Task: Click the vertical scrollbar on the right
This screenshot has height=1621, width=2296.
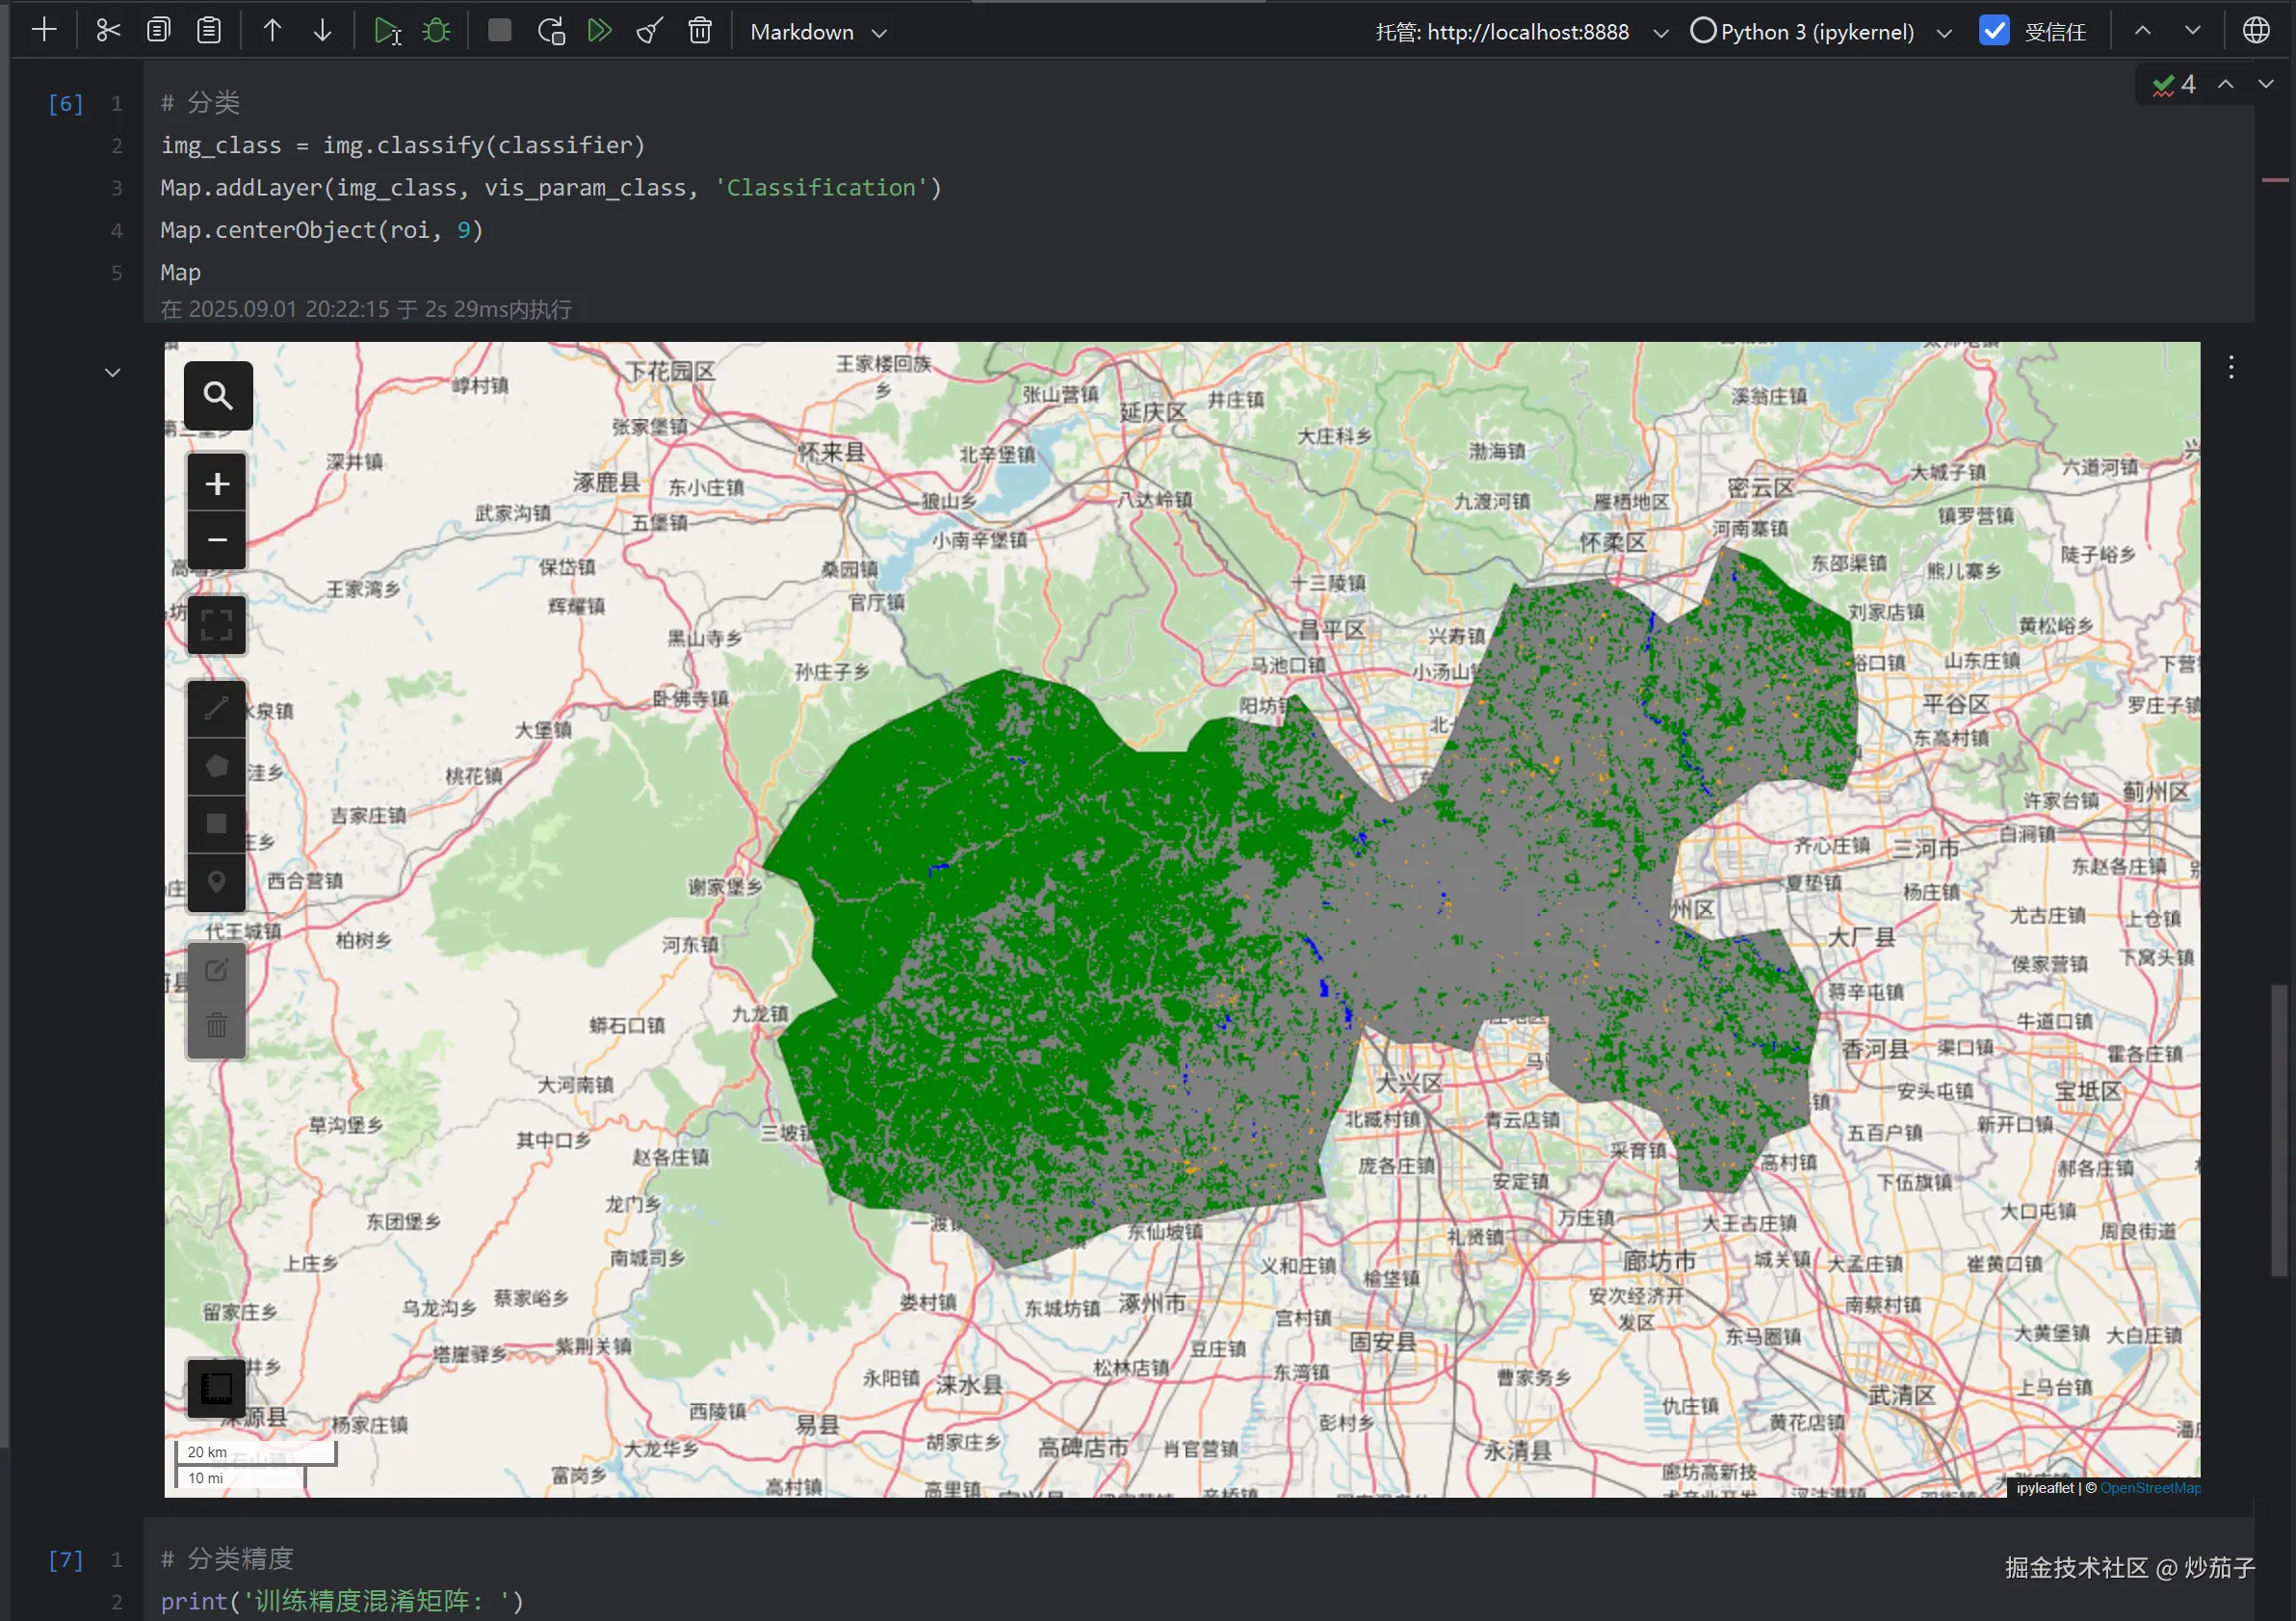Action: (x=2279, y=1130)
